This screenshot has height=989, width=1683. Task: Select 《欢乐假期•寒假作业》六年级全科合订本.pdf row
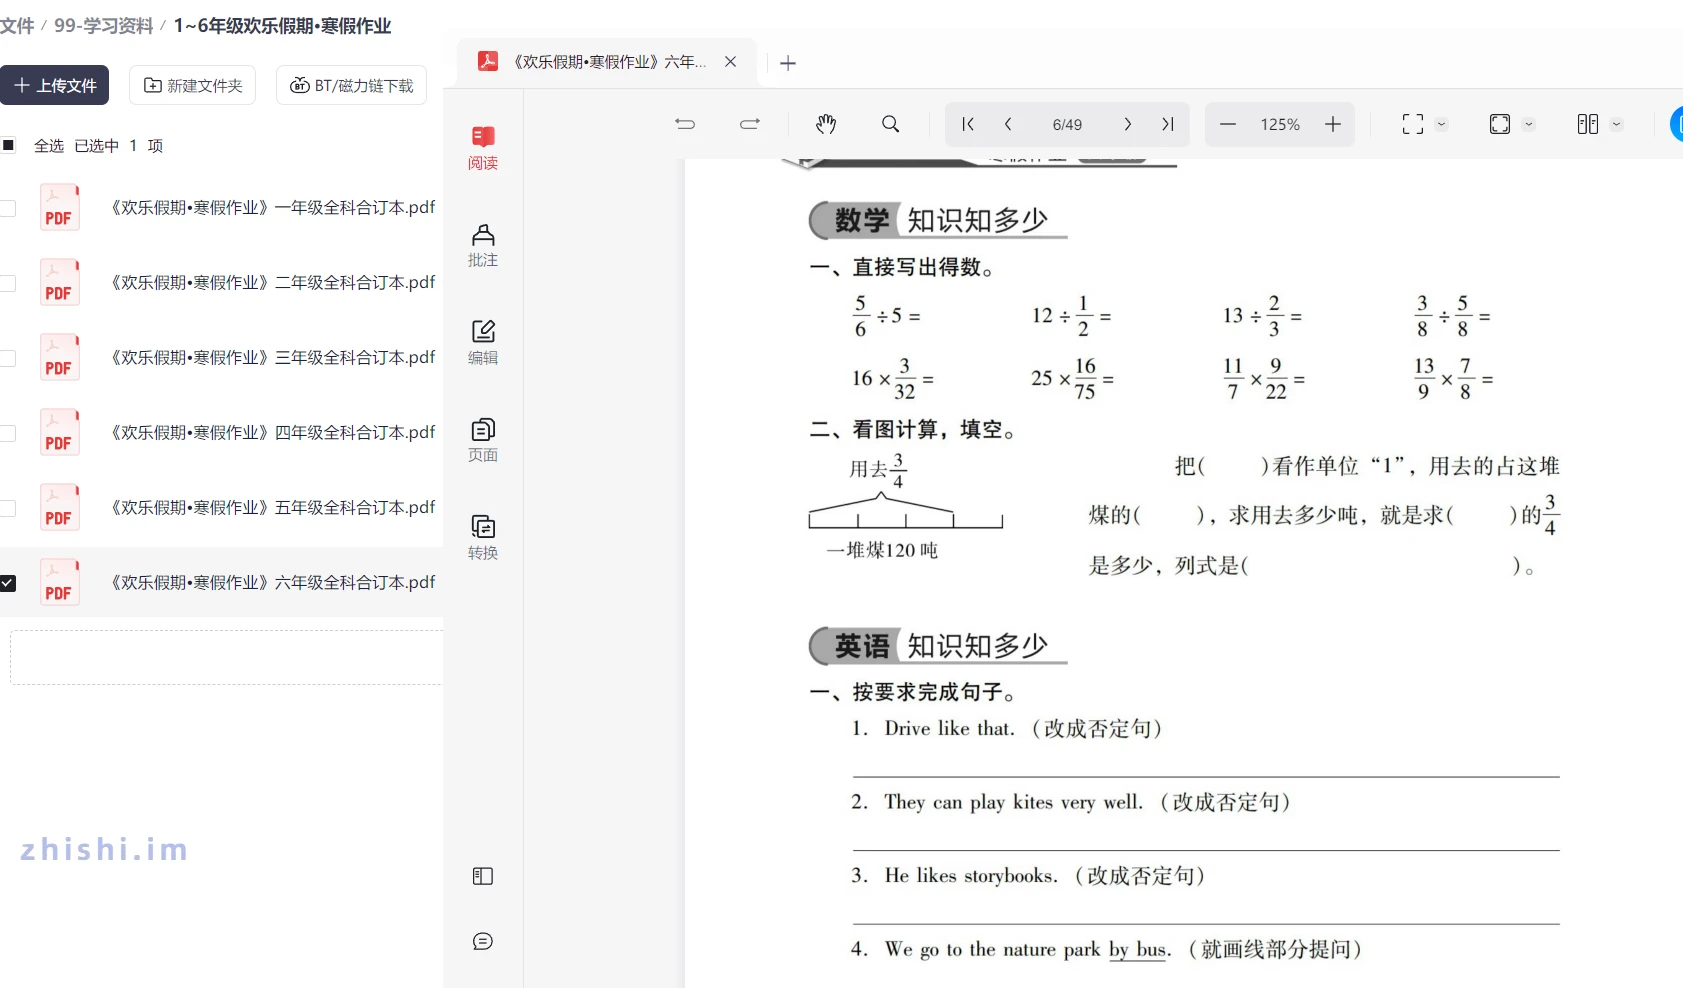[221, 582]
